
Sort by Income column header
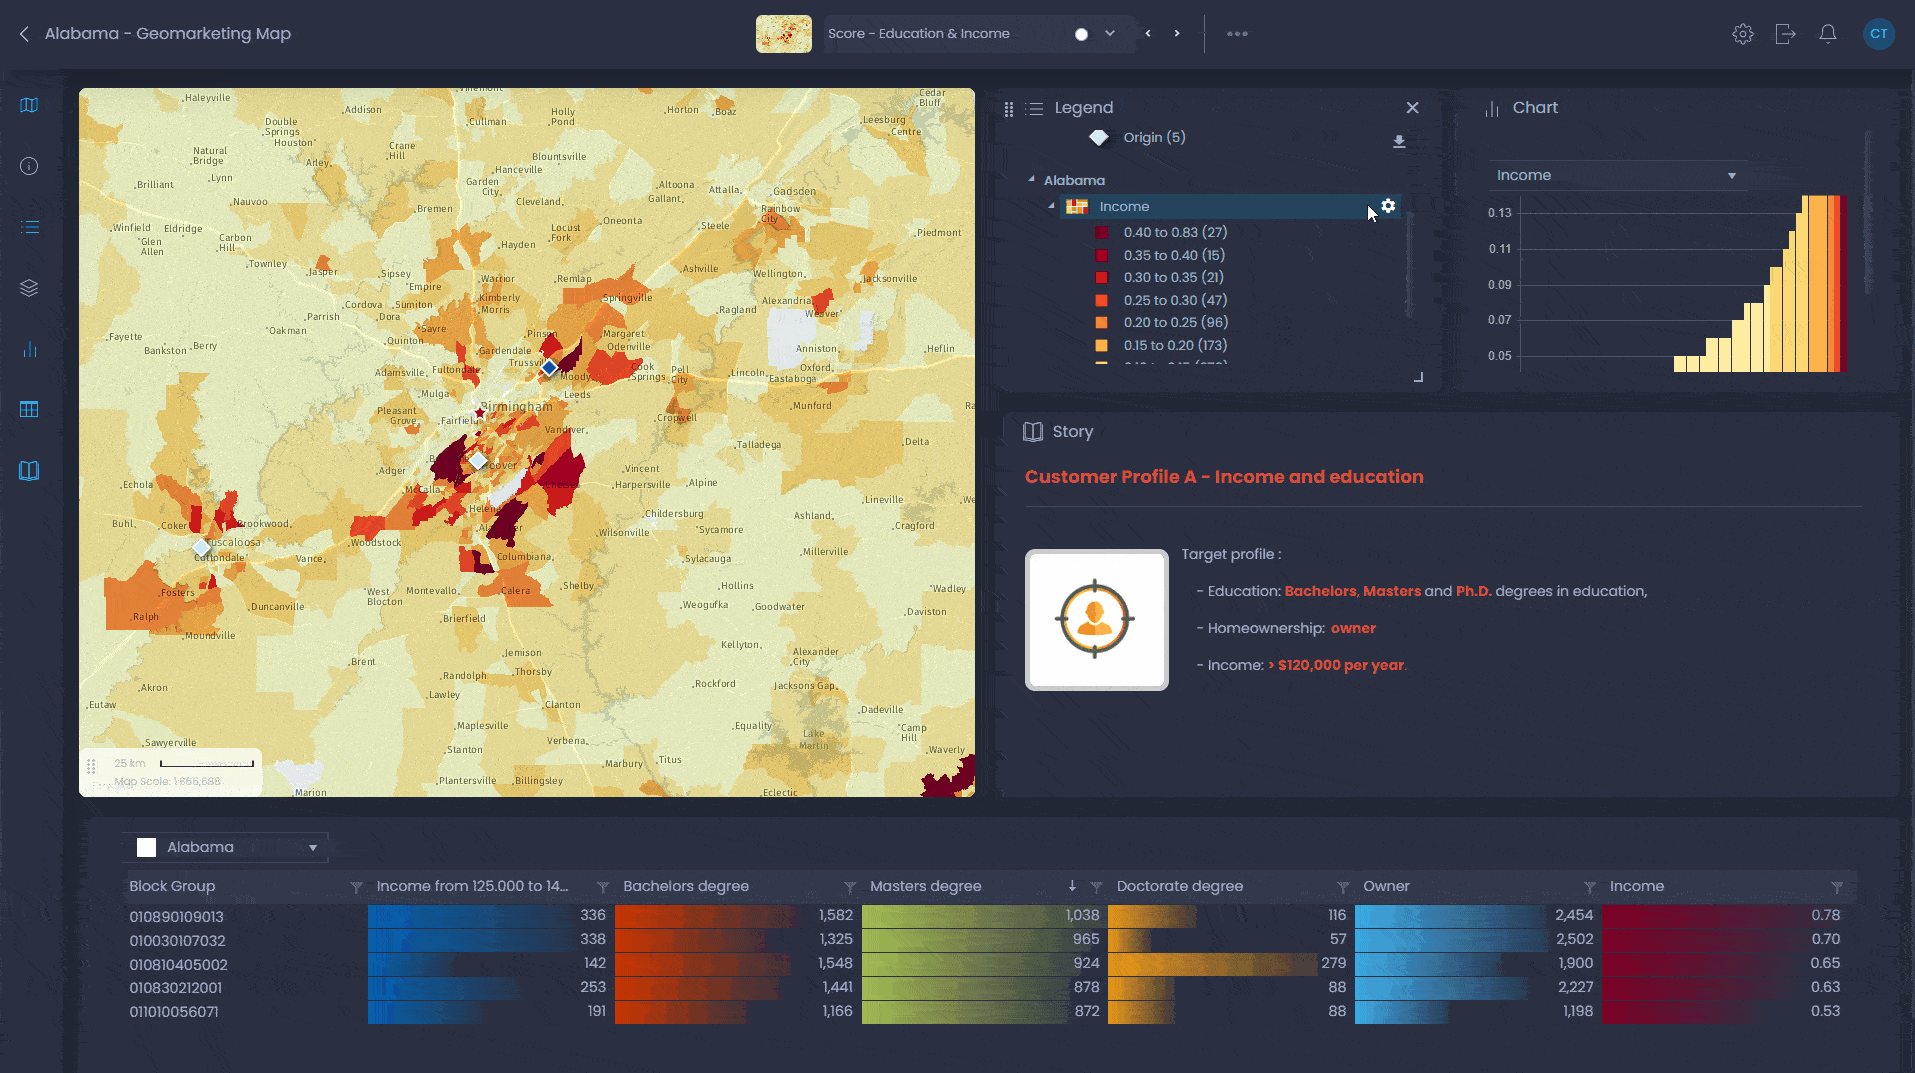click(x=1637, y=886)
